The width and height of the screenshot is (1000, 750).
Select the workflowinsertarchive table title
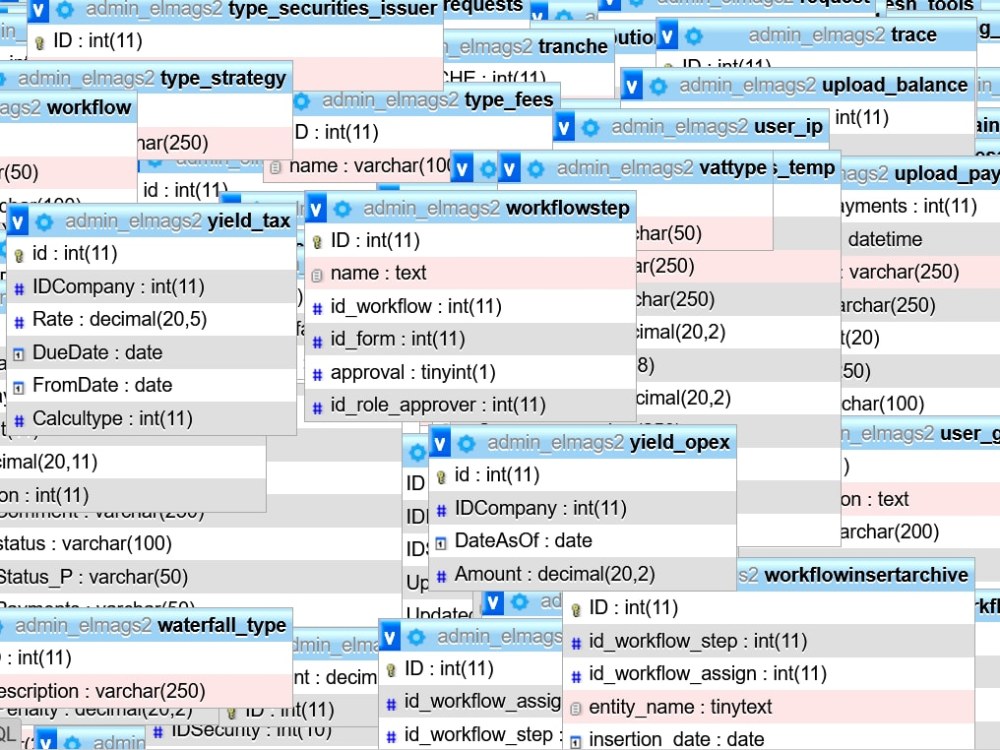(866, 575)
